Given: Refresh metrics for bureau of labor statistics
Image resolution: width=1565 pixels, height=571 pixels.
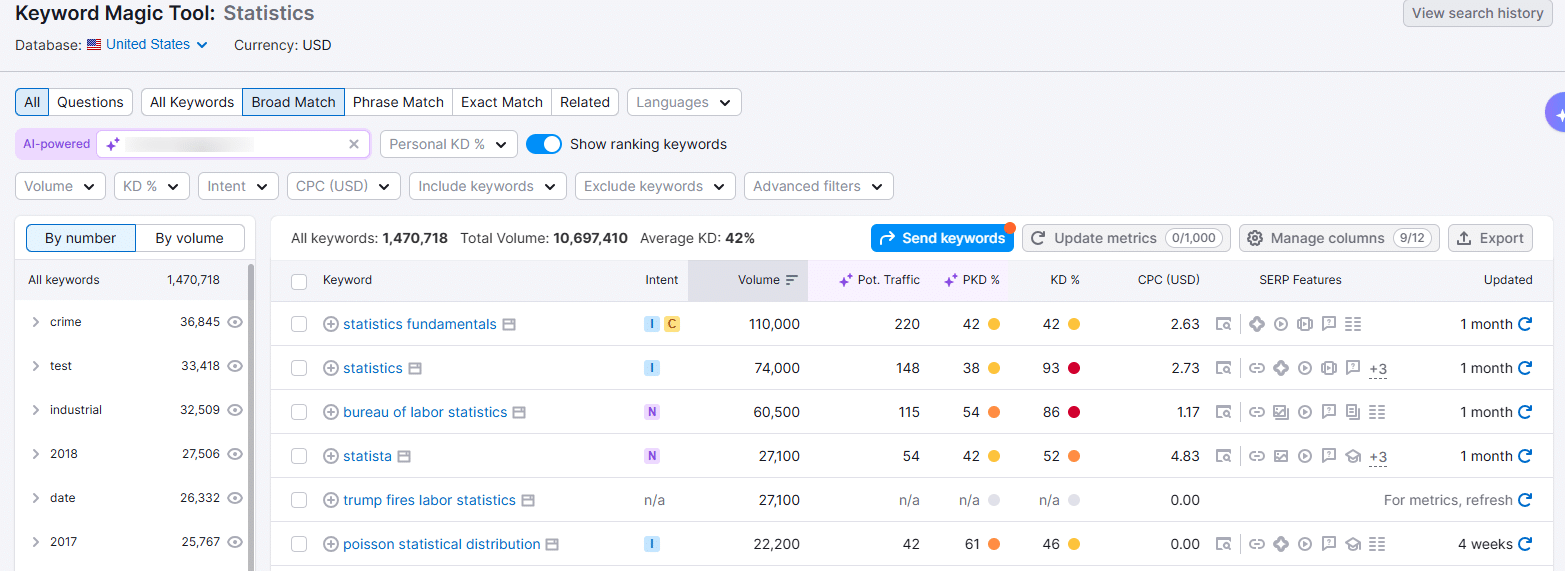Looking at the screenshot, I should [1525, 412].
